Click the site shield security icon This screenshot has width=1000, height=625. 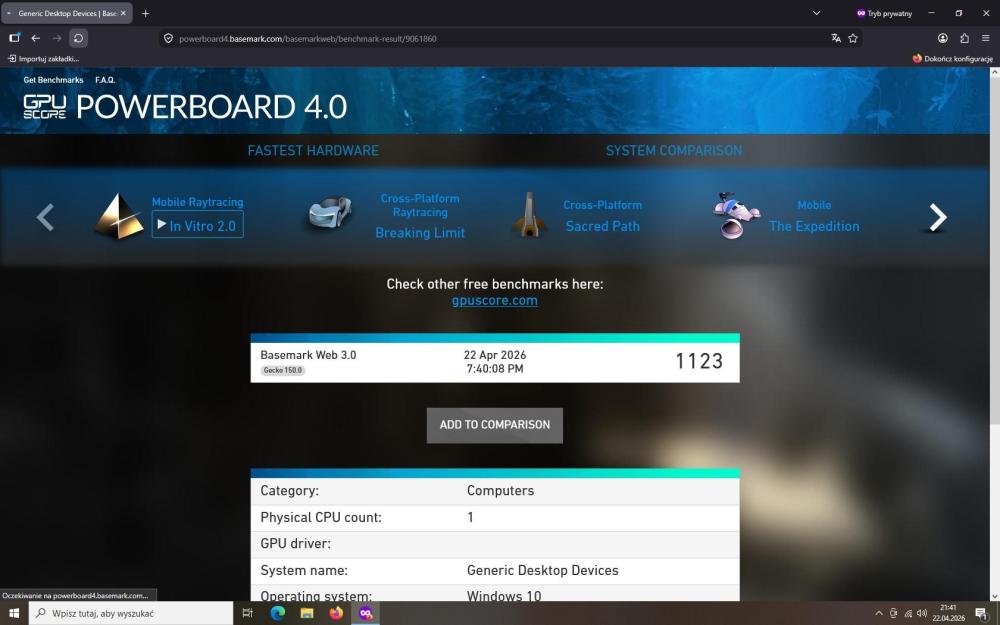pos(168,38)
